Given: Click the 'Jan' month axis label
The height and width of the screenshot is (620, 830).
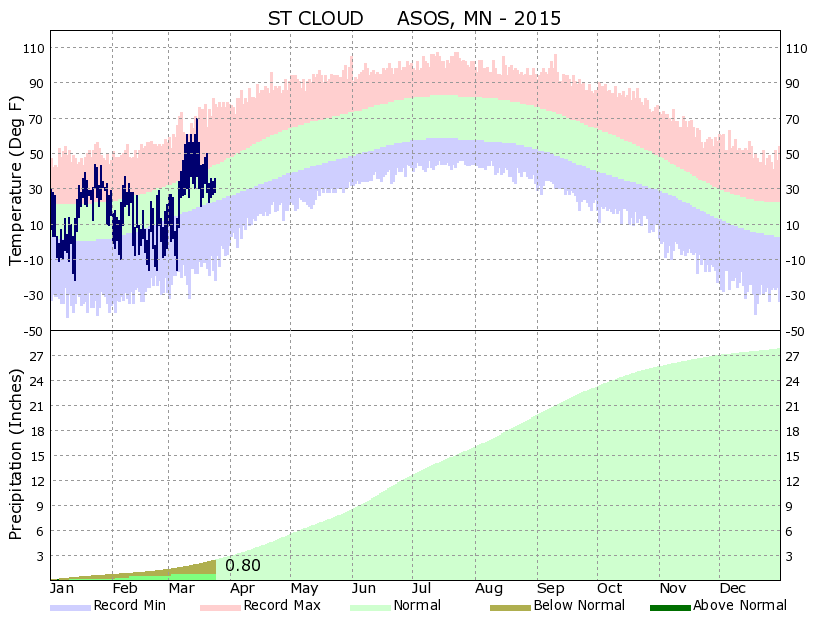Looking at the screenshot, I should pyautogui.click(x=62, y=588).
